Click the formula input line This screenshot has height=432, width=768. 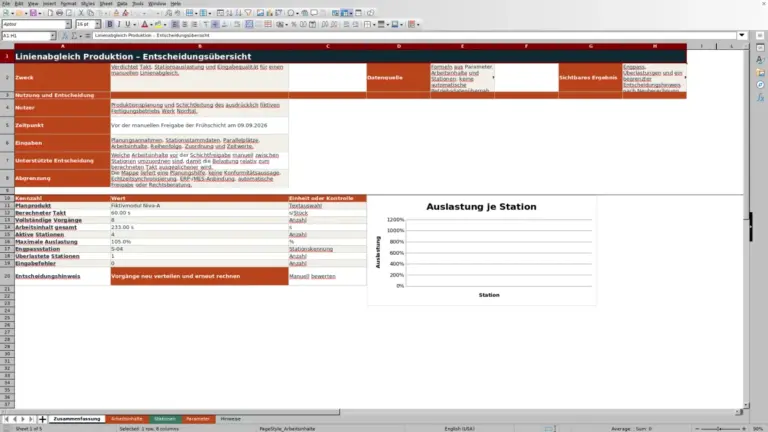pyautogui.click(x=414, y=35)
